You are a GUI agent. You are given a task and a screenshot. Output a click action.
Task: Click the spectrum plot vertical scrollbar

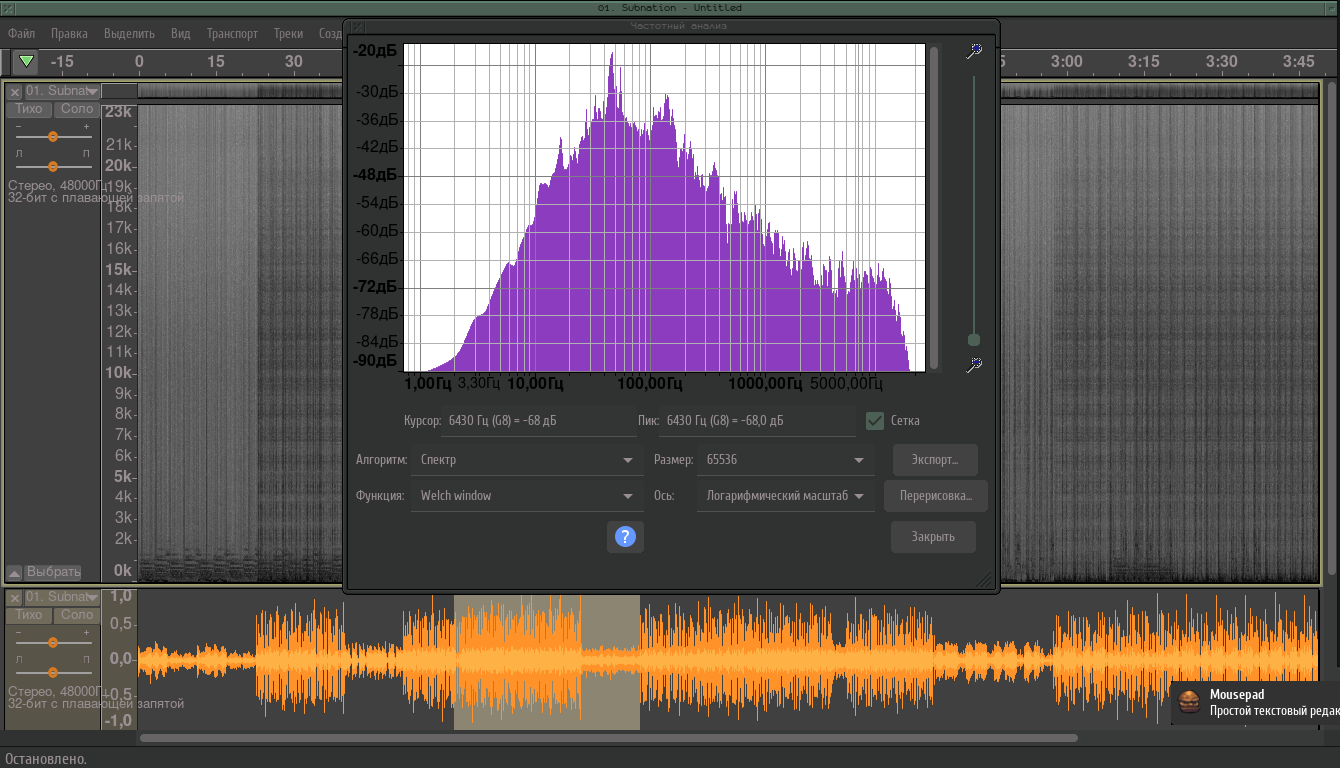[x=934, y=207]
